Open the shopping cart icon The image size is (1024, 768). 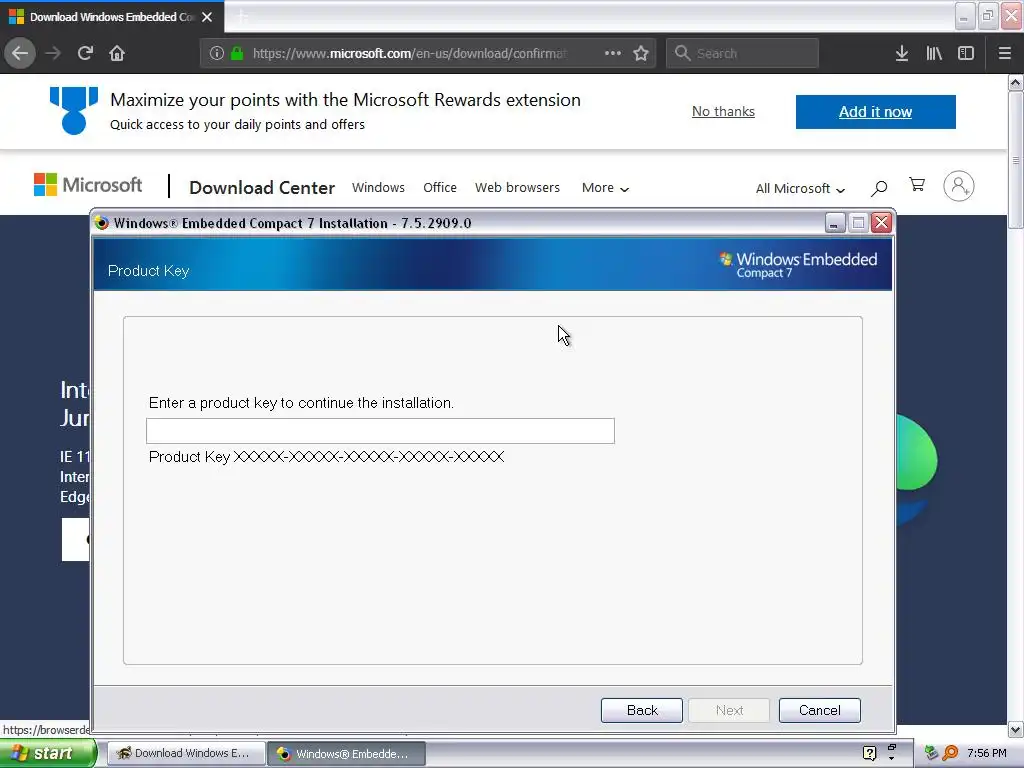(x=917, y=185)
